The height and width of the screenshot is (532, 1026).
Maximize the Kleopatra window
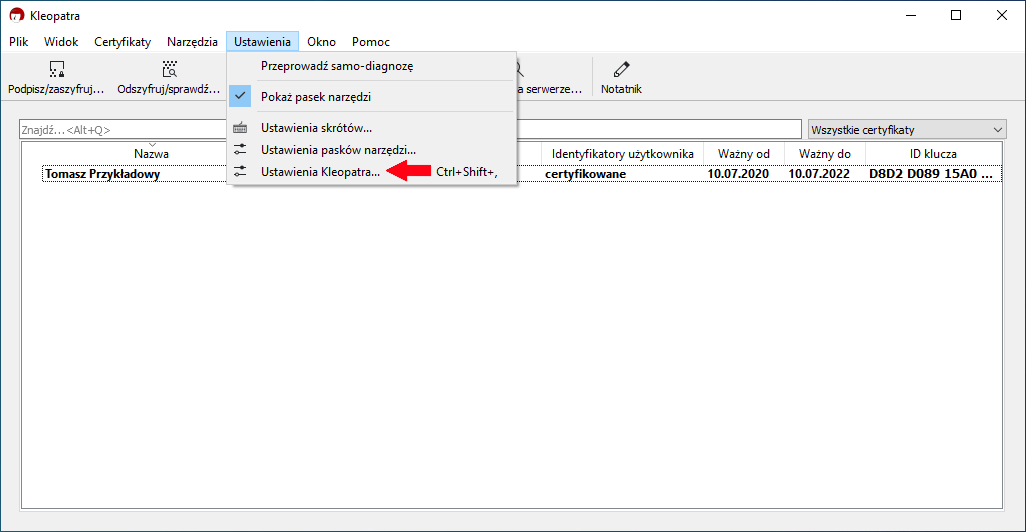click(x=956, y=15)
